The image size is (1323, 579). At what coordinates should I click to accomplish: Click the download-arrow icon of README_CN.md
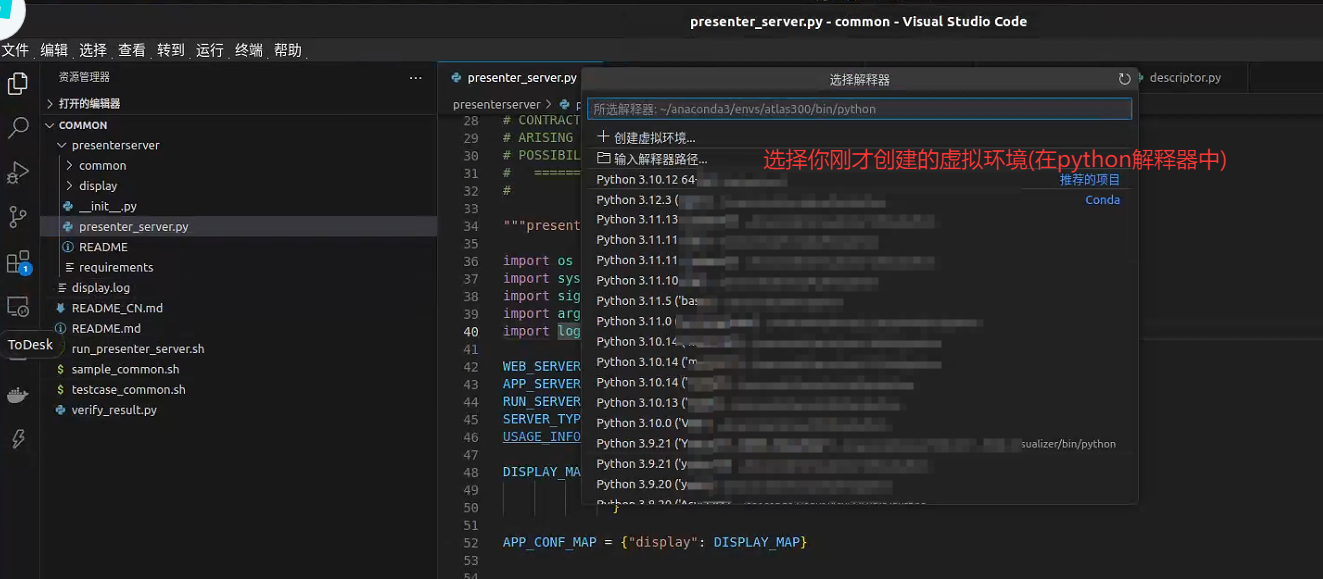(61, 308)
